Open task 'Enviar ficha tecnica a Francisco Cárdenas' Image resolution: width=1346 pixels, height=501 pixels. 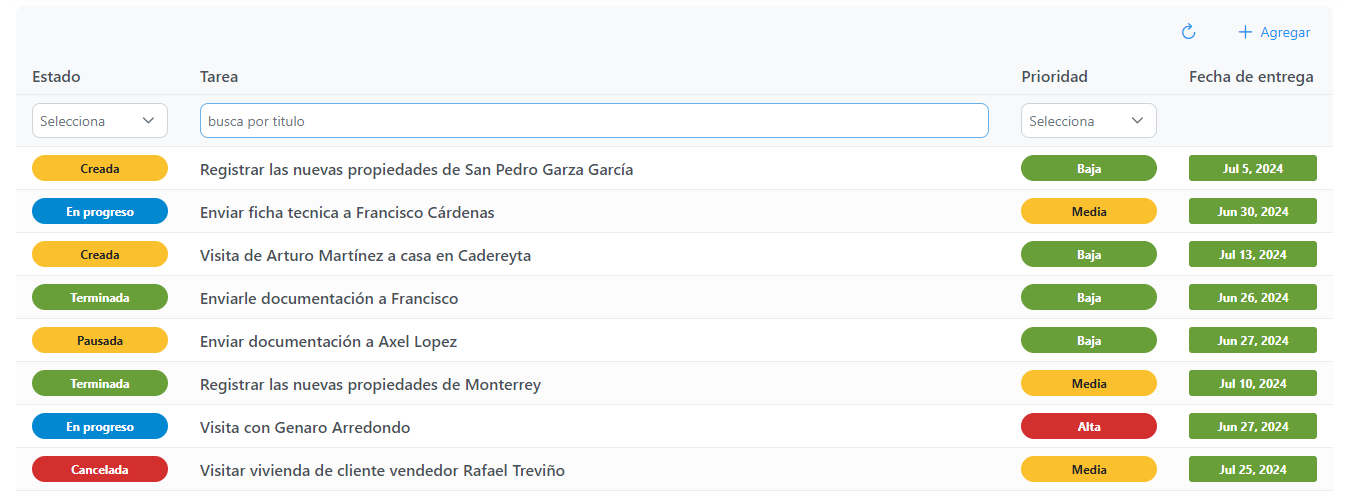[347, 213]
